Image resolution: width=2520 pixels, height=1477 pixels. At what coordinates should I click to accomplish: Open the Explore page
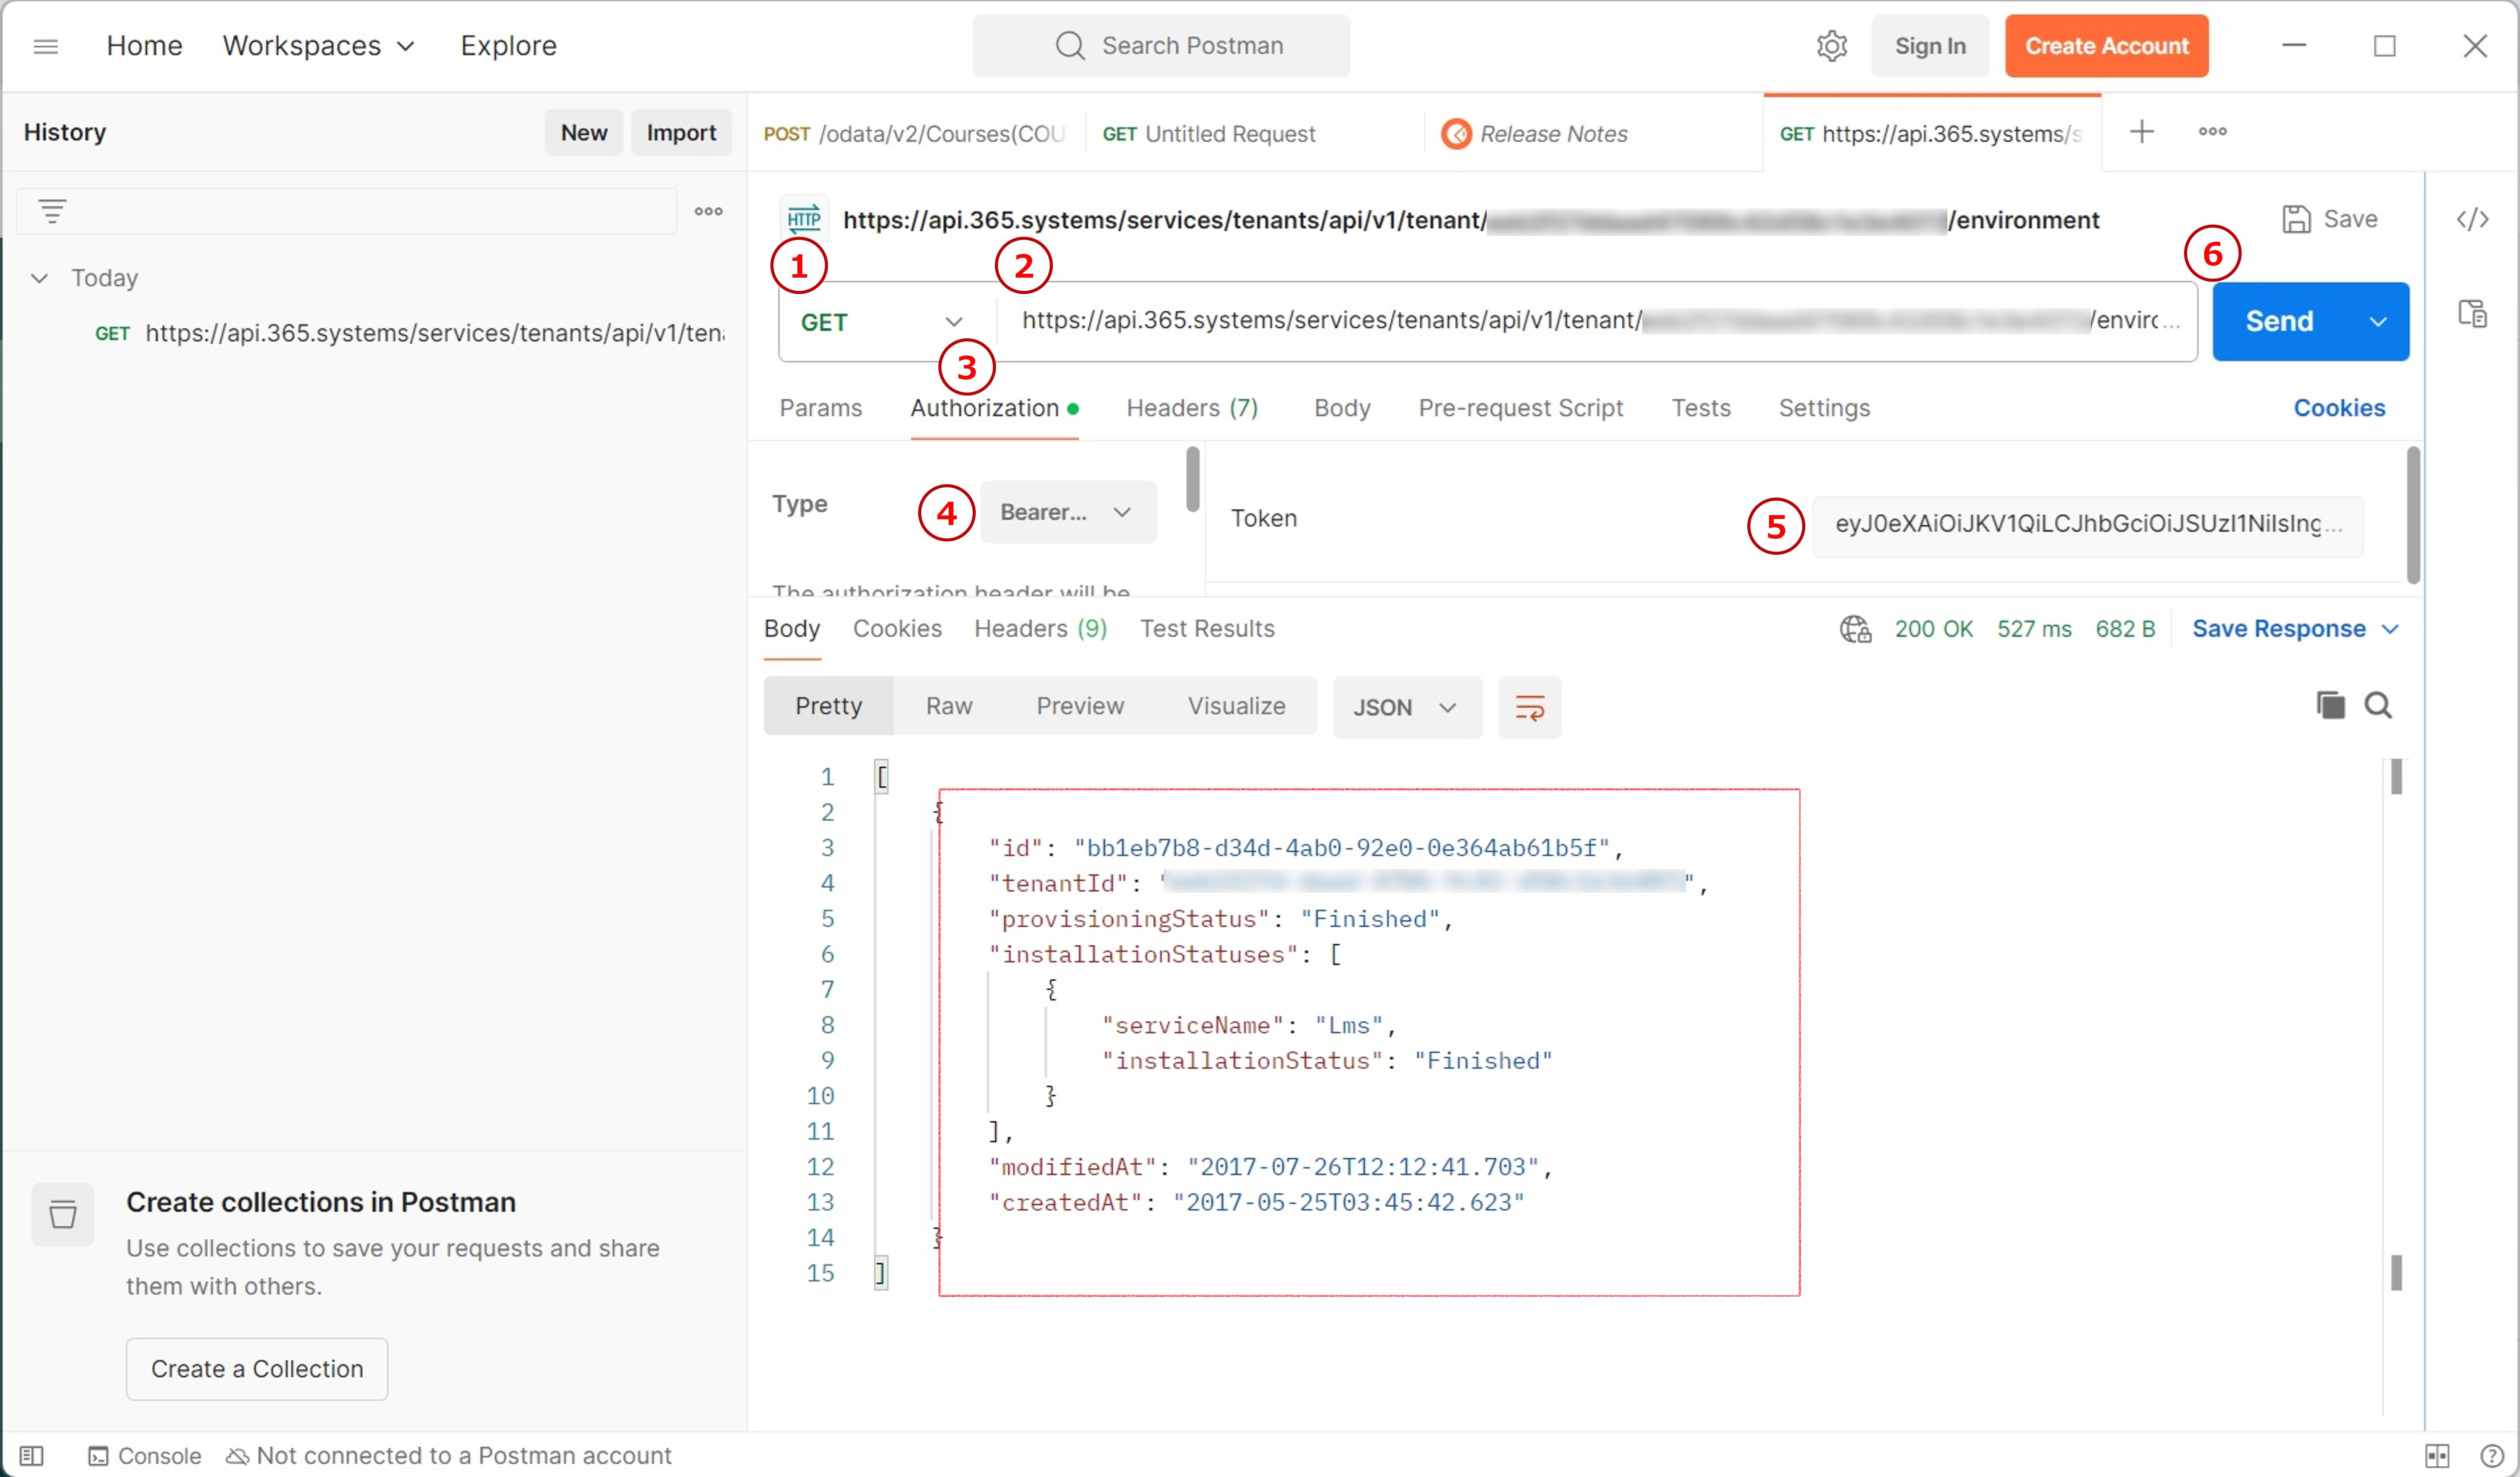click(x=508, y=46)
